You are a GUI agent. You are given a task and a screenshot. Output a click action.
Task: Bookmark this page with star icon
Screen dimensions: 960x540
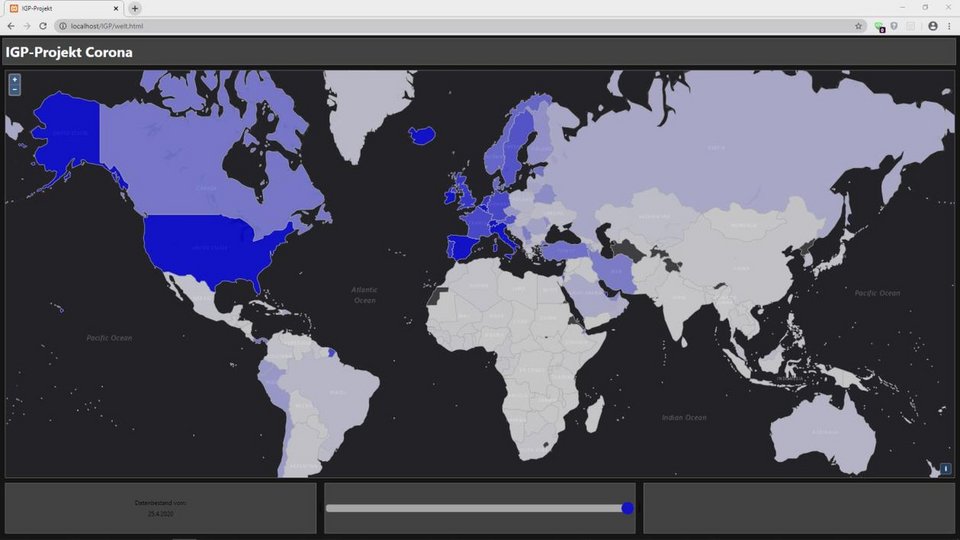tap(858, 26)
